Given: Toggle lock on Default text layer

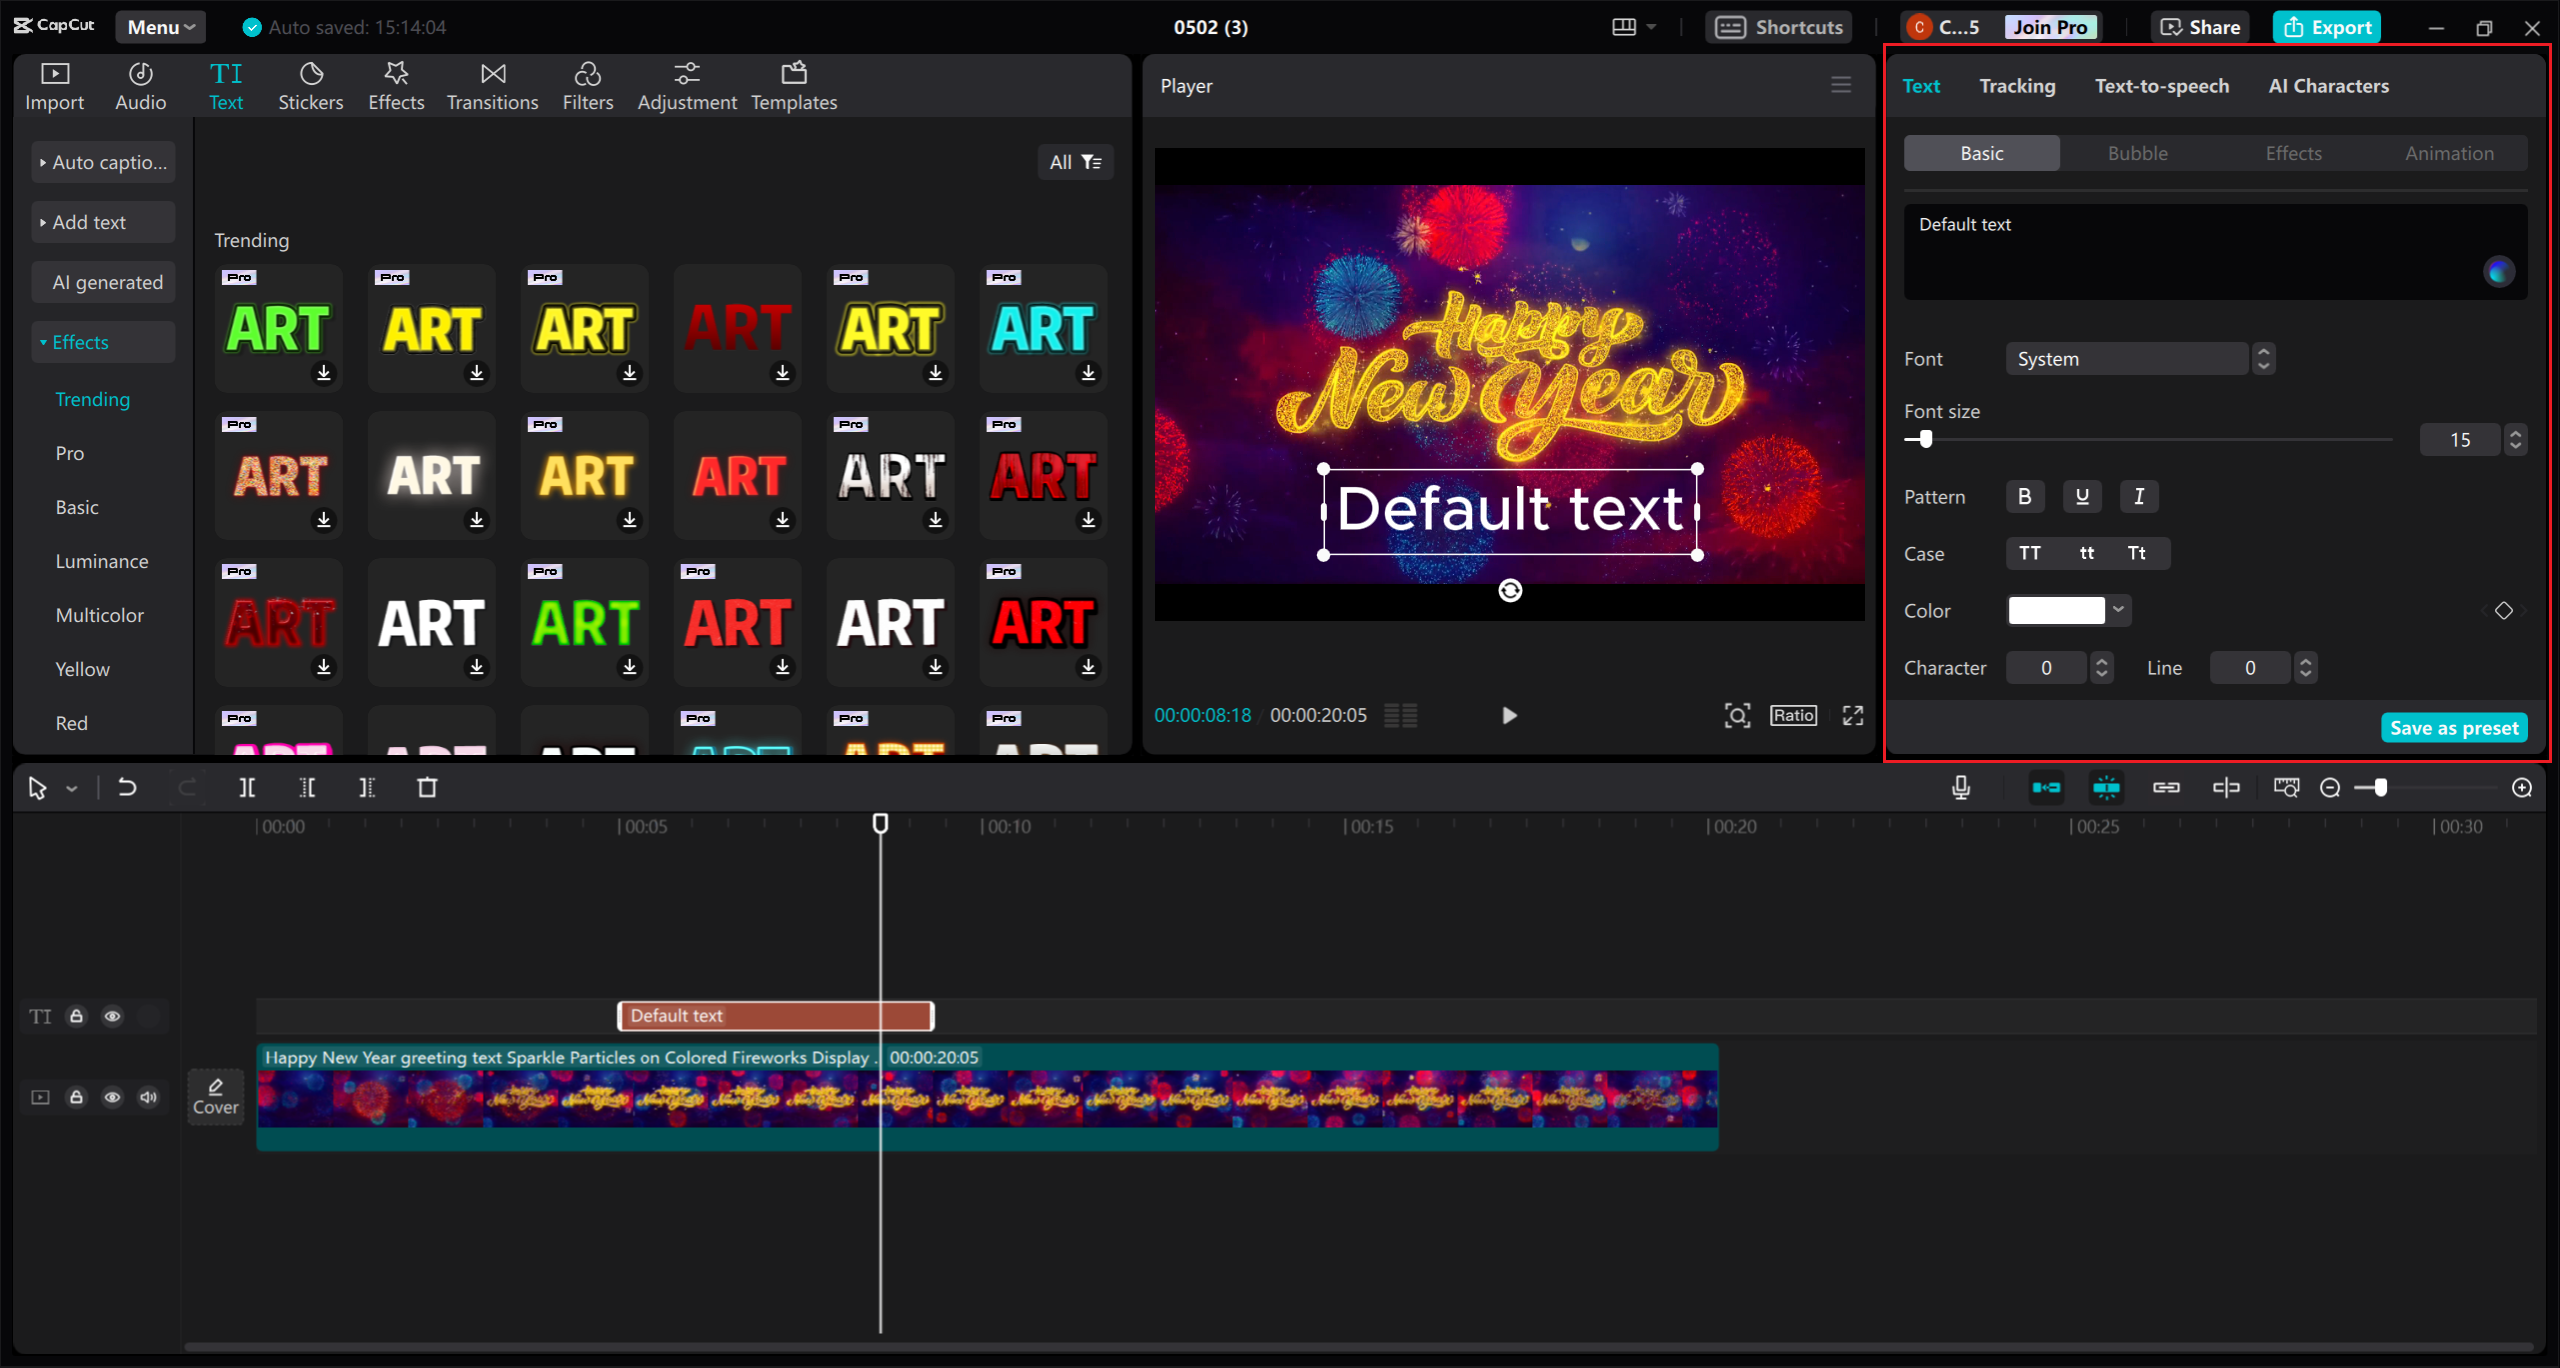Looking at the screenshot, I should point(76,1014).
